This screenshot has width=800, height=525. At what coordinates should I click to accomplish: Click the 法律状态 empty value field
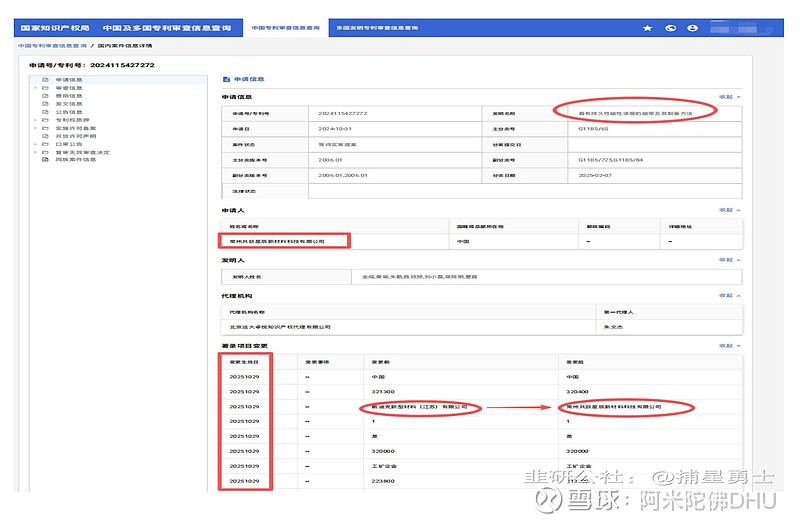point(525,191)
